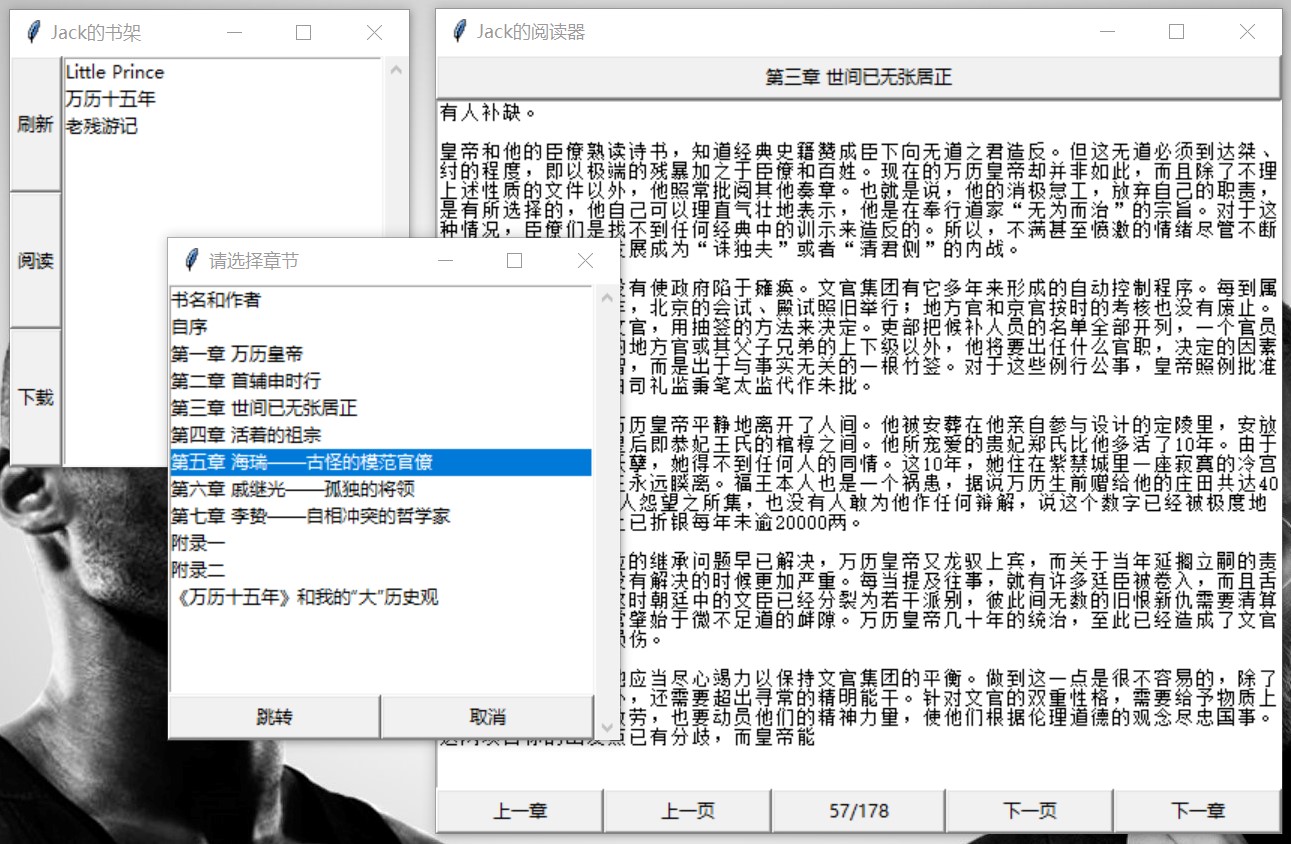The image size is (1291, 844).
Task: Minimize the Jack的书架 window
Action: (235, 33)
